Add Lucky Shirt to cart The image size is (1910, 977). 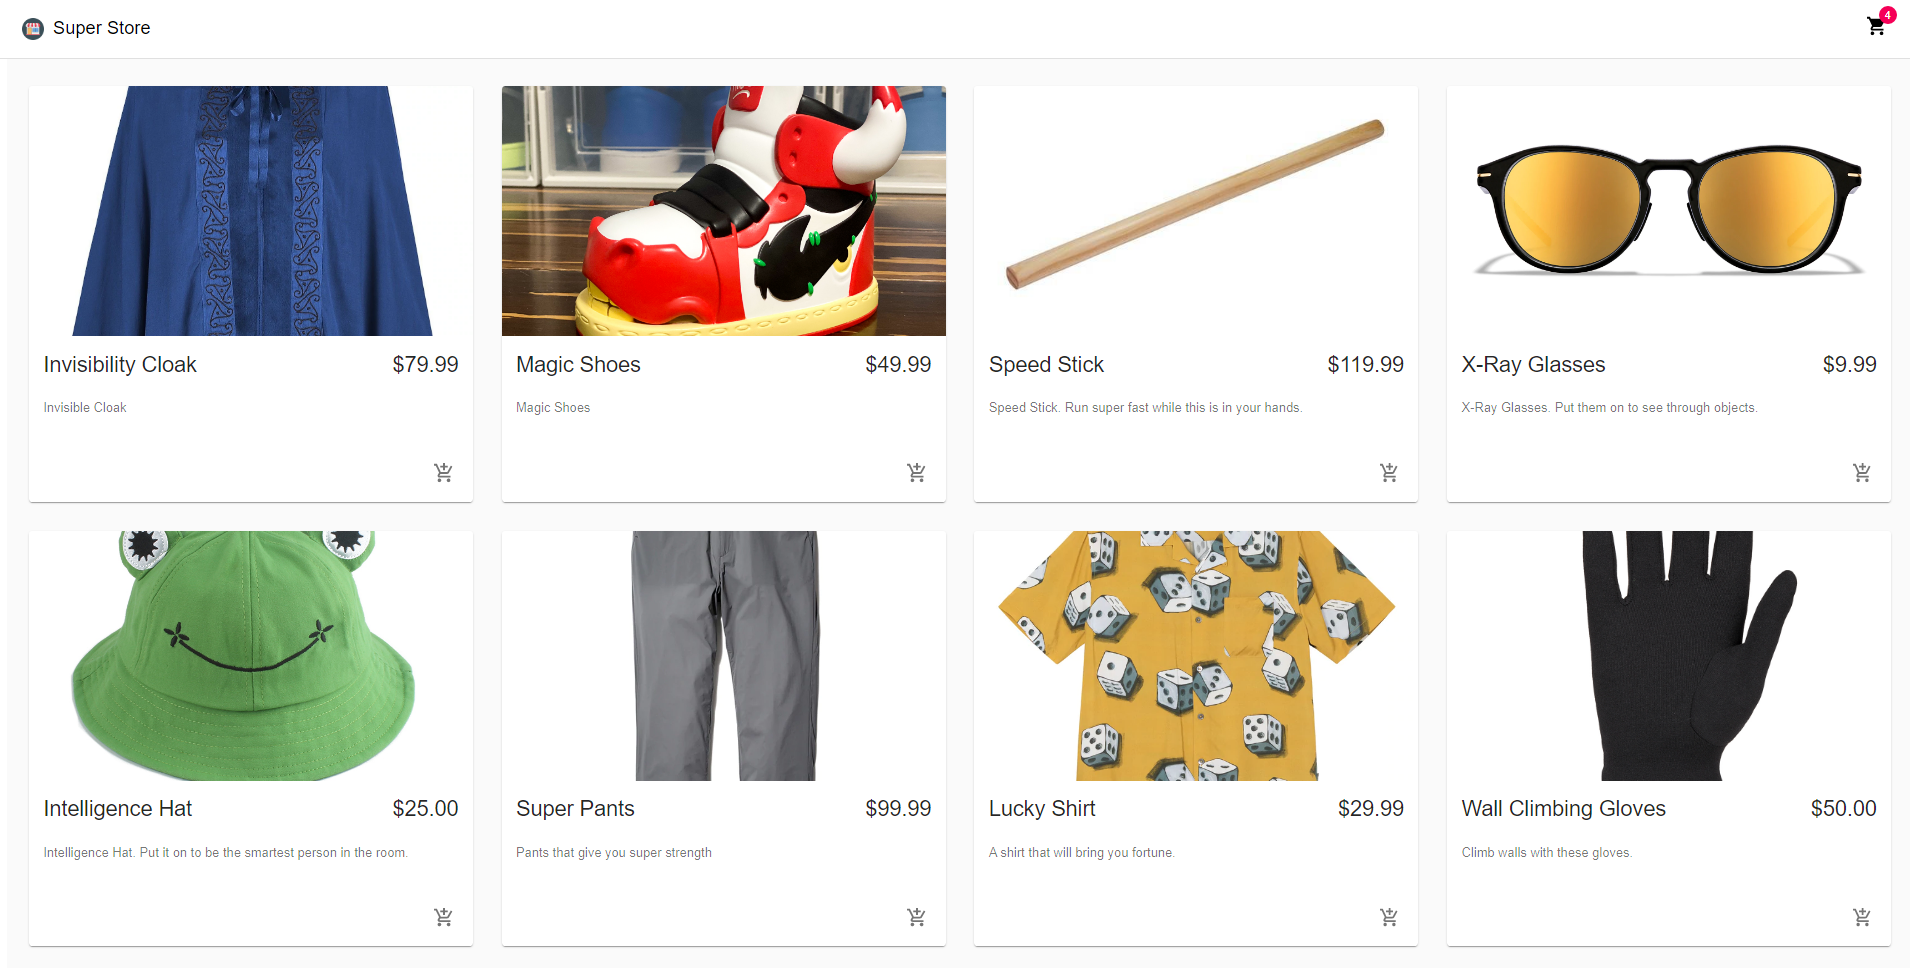point(1389,917)
